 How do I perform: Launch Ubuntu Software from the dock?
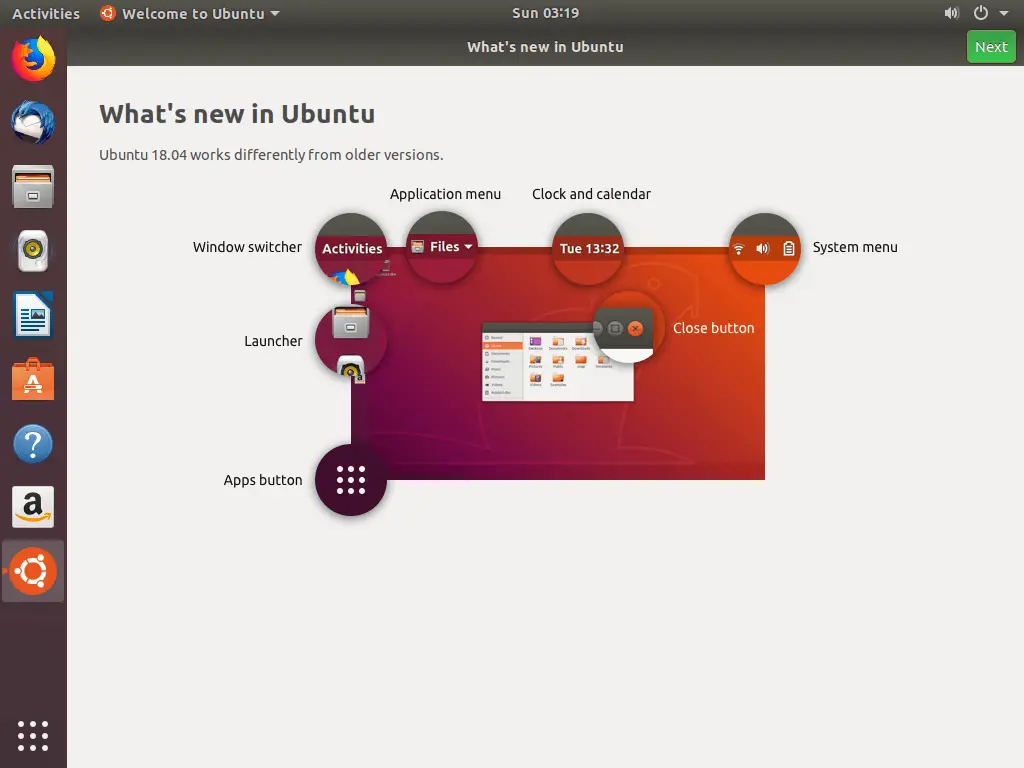(33, 378)
